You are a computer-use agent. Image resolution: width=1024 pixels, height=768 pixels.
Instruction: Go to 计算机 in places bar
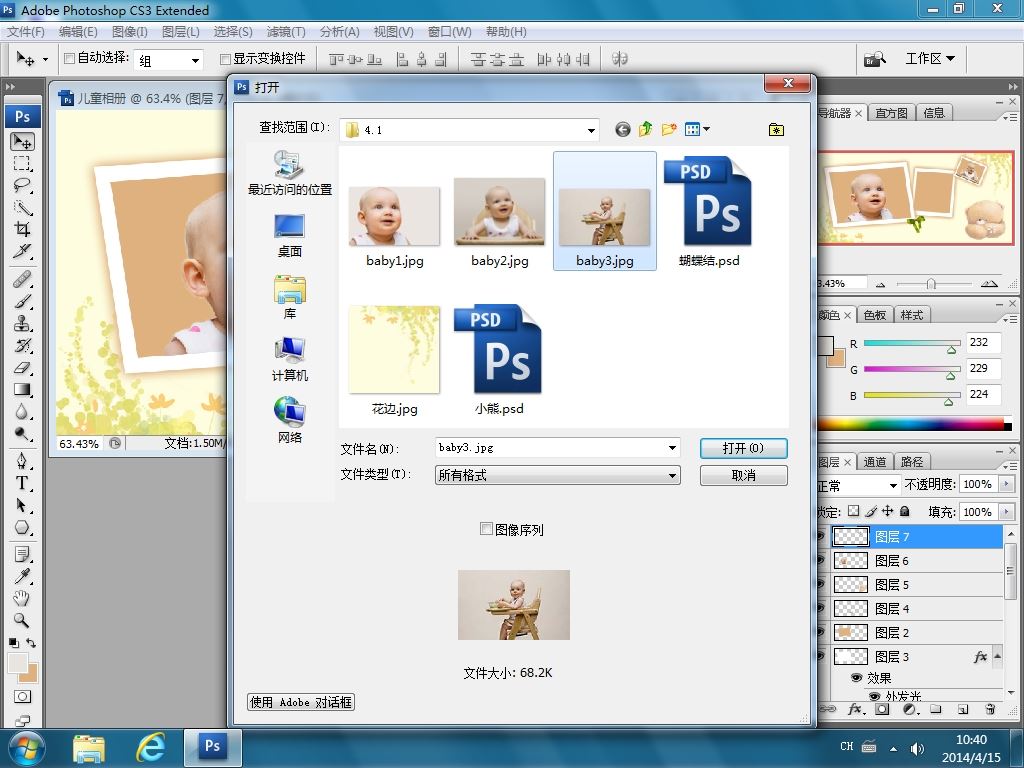tap(289, 359)
